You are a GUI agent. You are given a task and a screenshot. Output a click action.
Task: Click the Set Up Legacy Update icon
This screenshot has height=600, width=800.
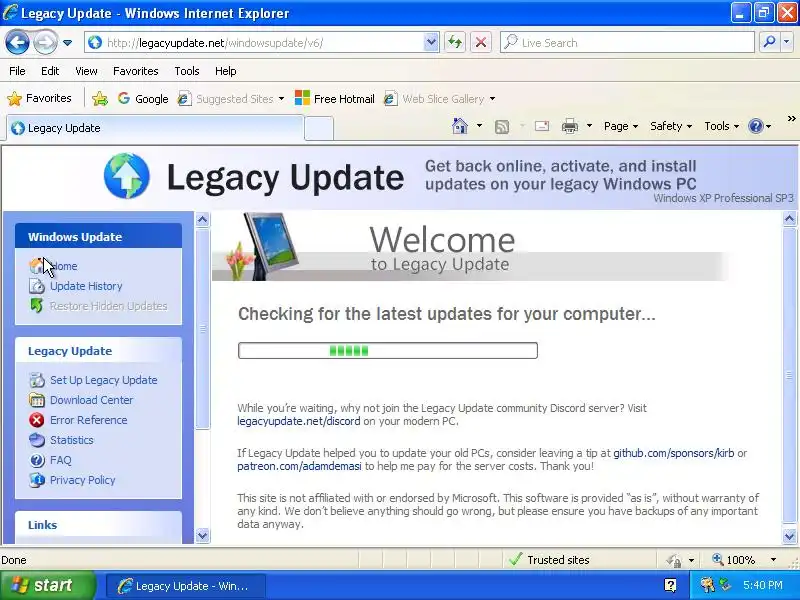(37, 380)
